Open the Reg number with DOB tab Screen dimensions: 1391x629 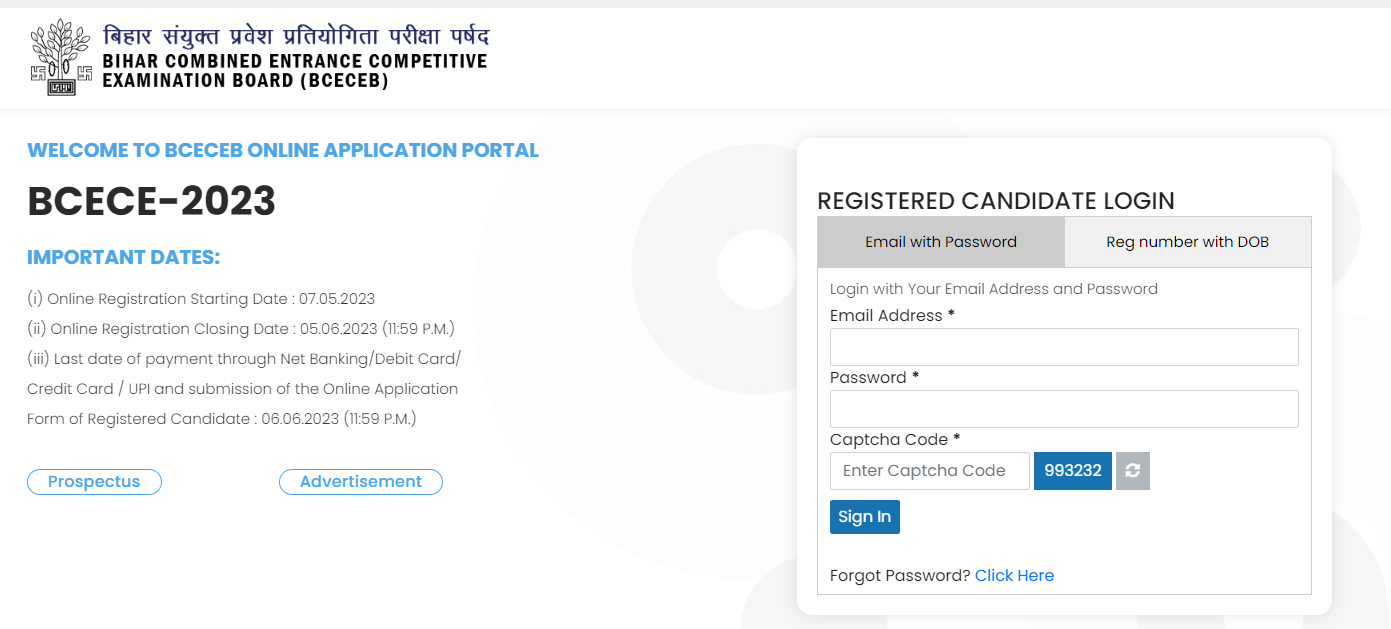point(1187,242)
